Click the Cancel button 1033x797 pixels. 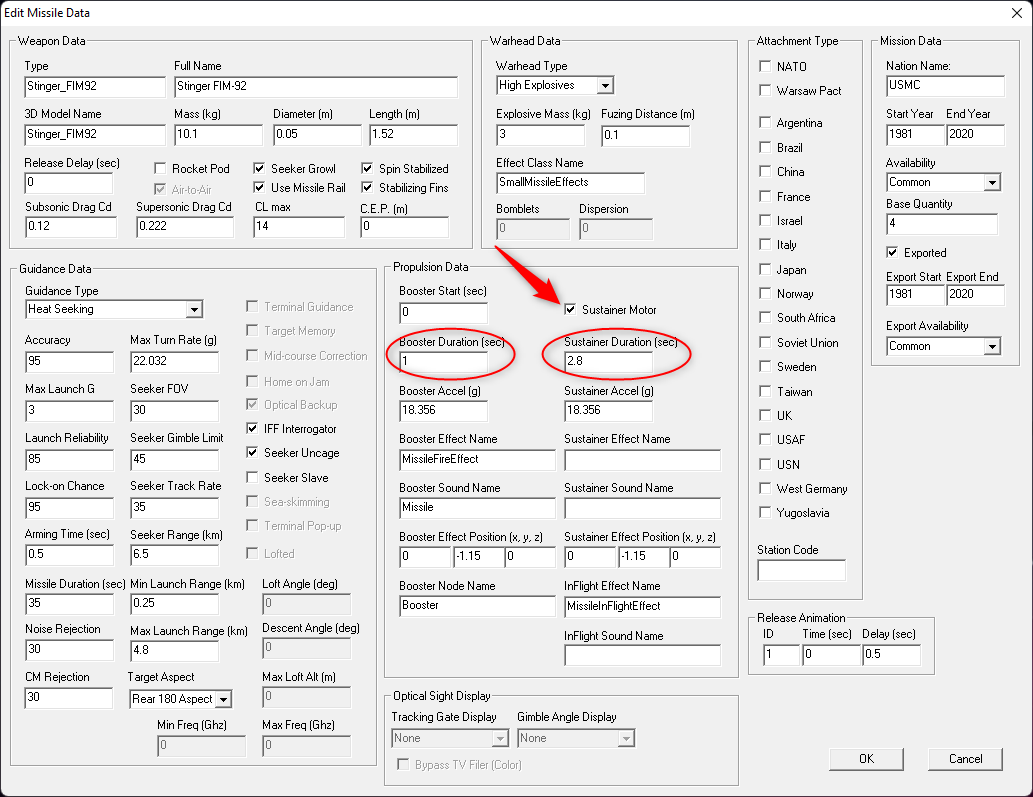[965, 759]
